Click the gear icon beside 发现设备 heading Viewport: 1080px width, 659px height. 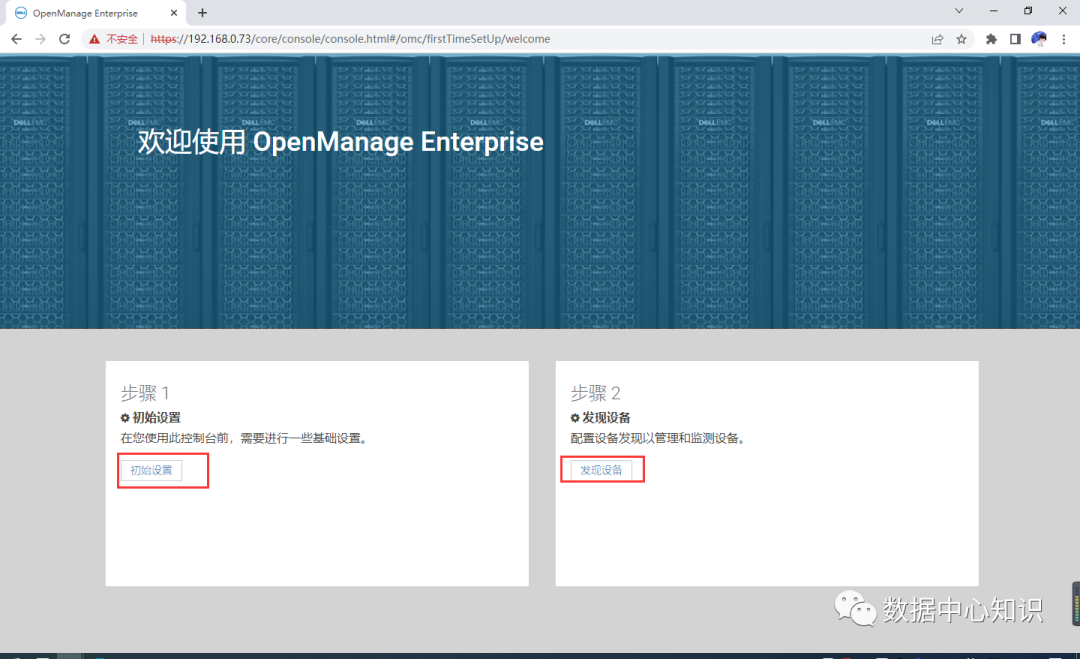[x=575, y=418]
